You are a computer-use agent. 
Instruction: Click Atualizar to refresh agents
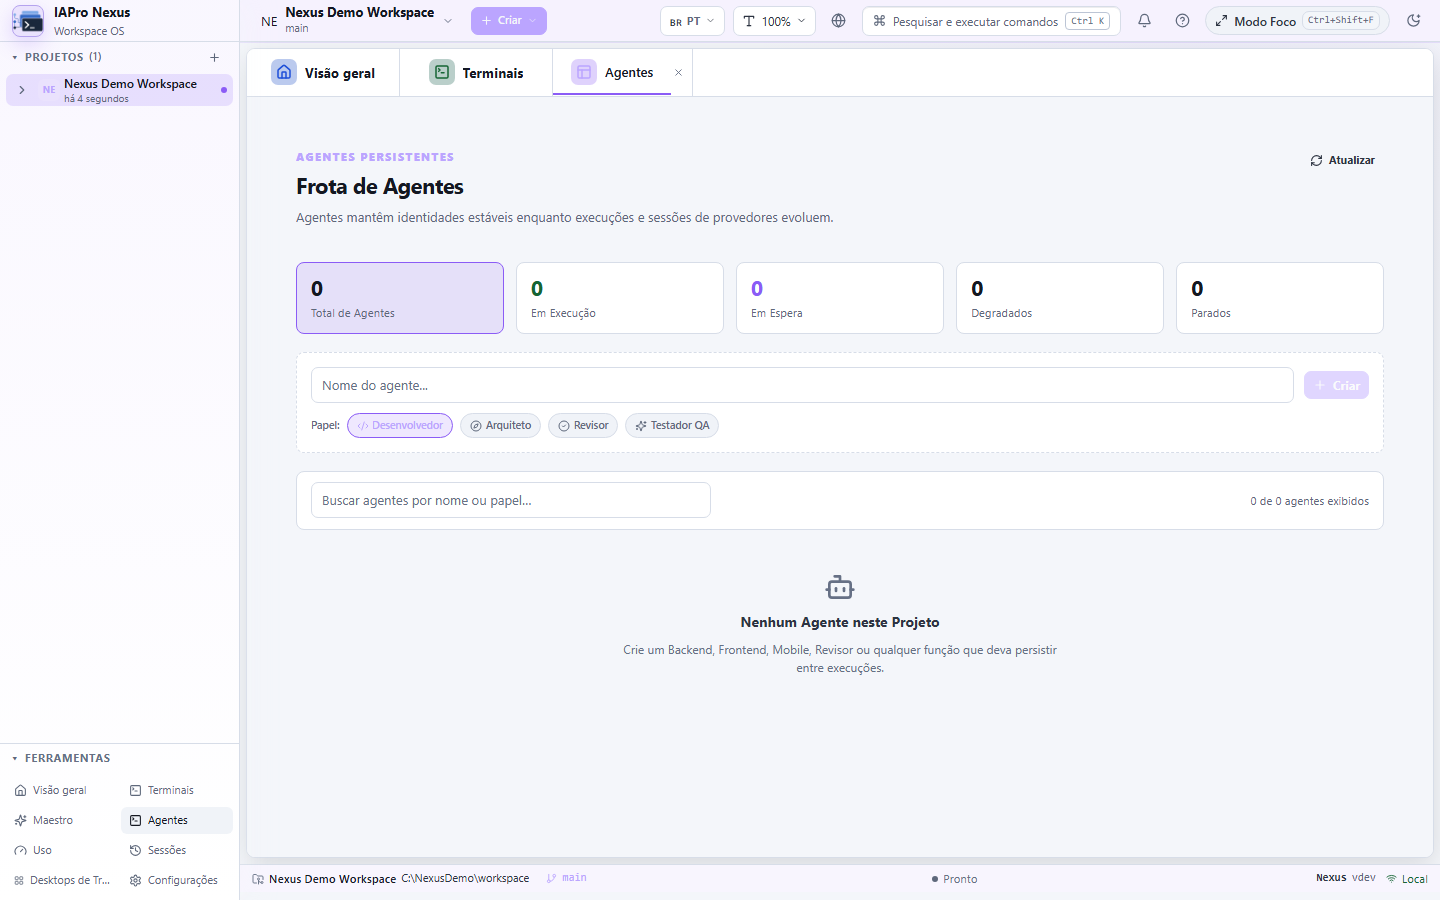click(1343, 160)
